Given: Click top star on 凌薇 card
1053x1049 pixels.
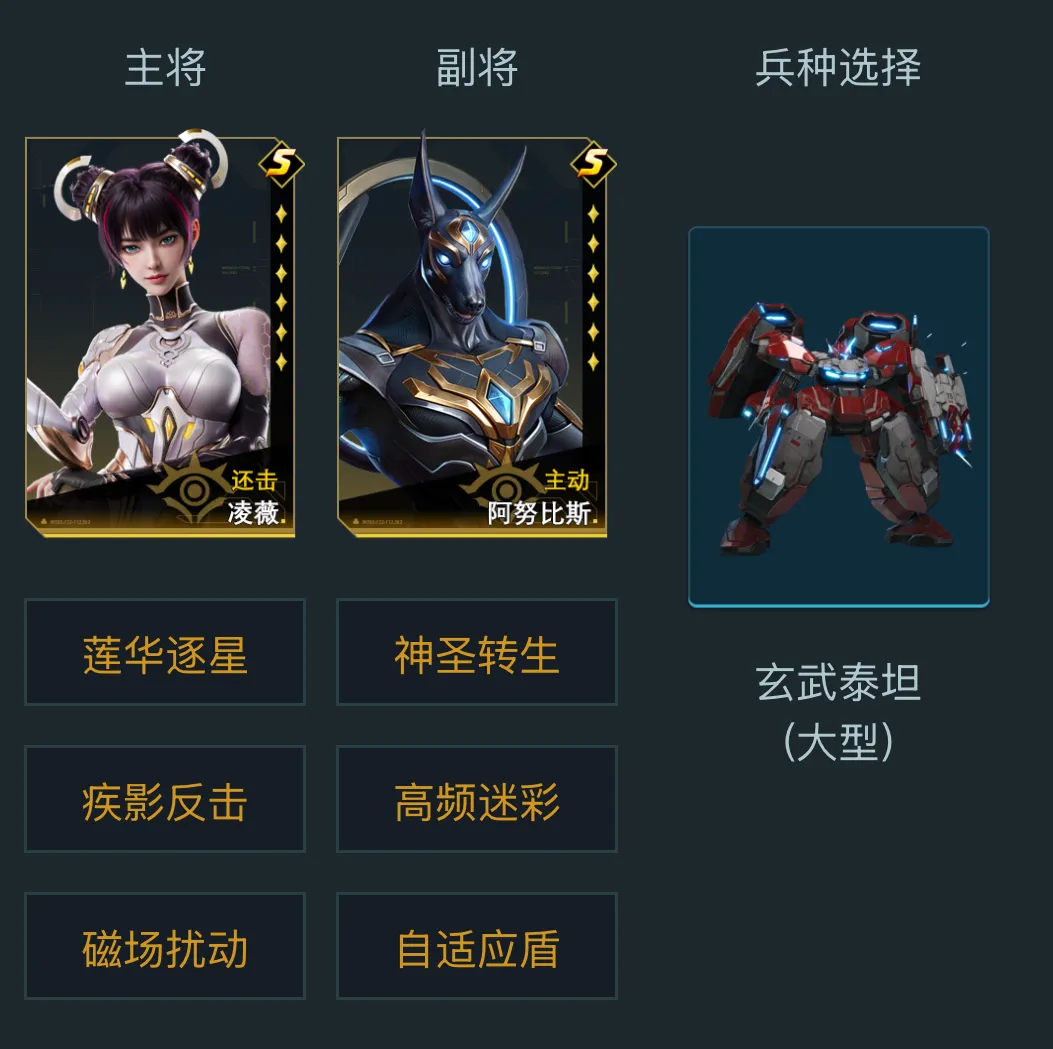Looking at the screenshot, I should 281,214.
